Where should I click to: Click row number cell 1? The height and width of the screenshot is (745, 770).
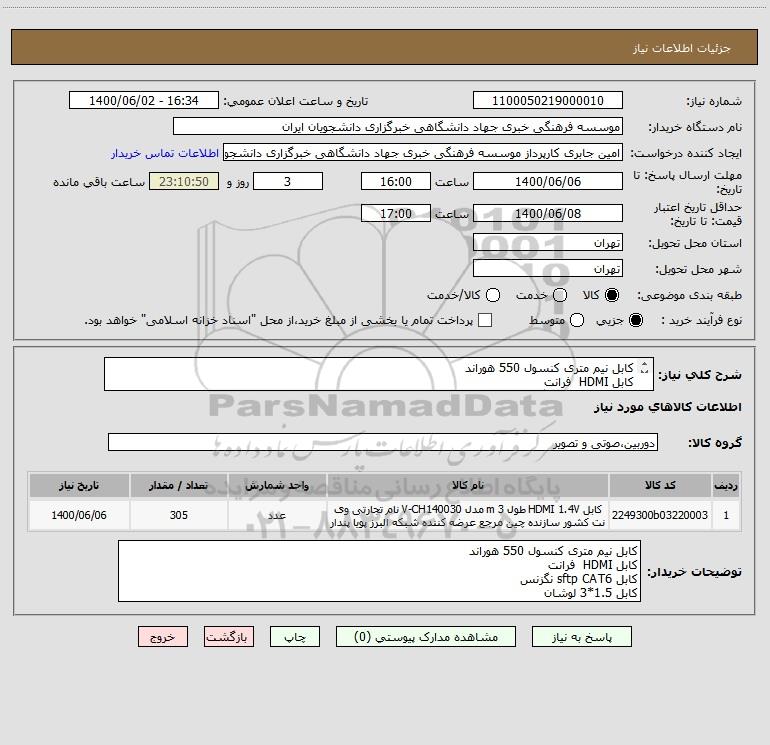pos(726,515)
